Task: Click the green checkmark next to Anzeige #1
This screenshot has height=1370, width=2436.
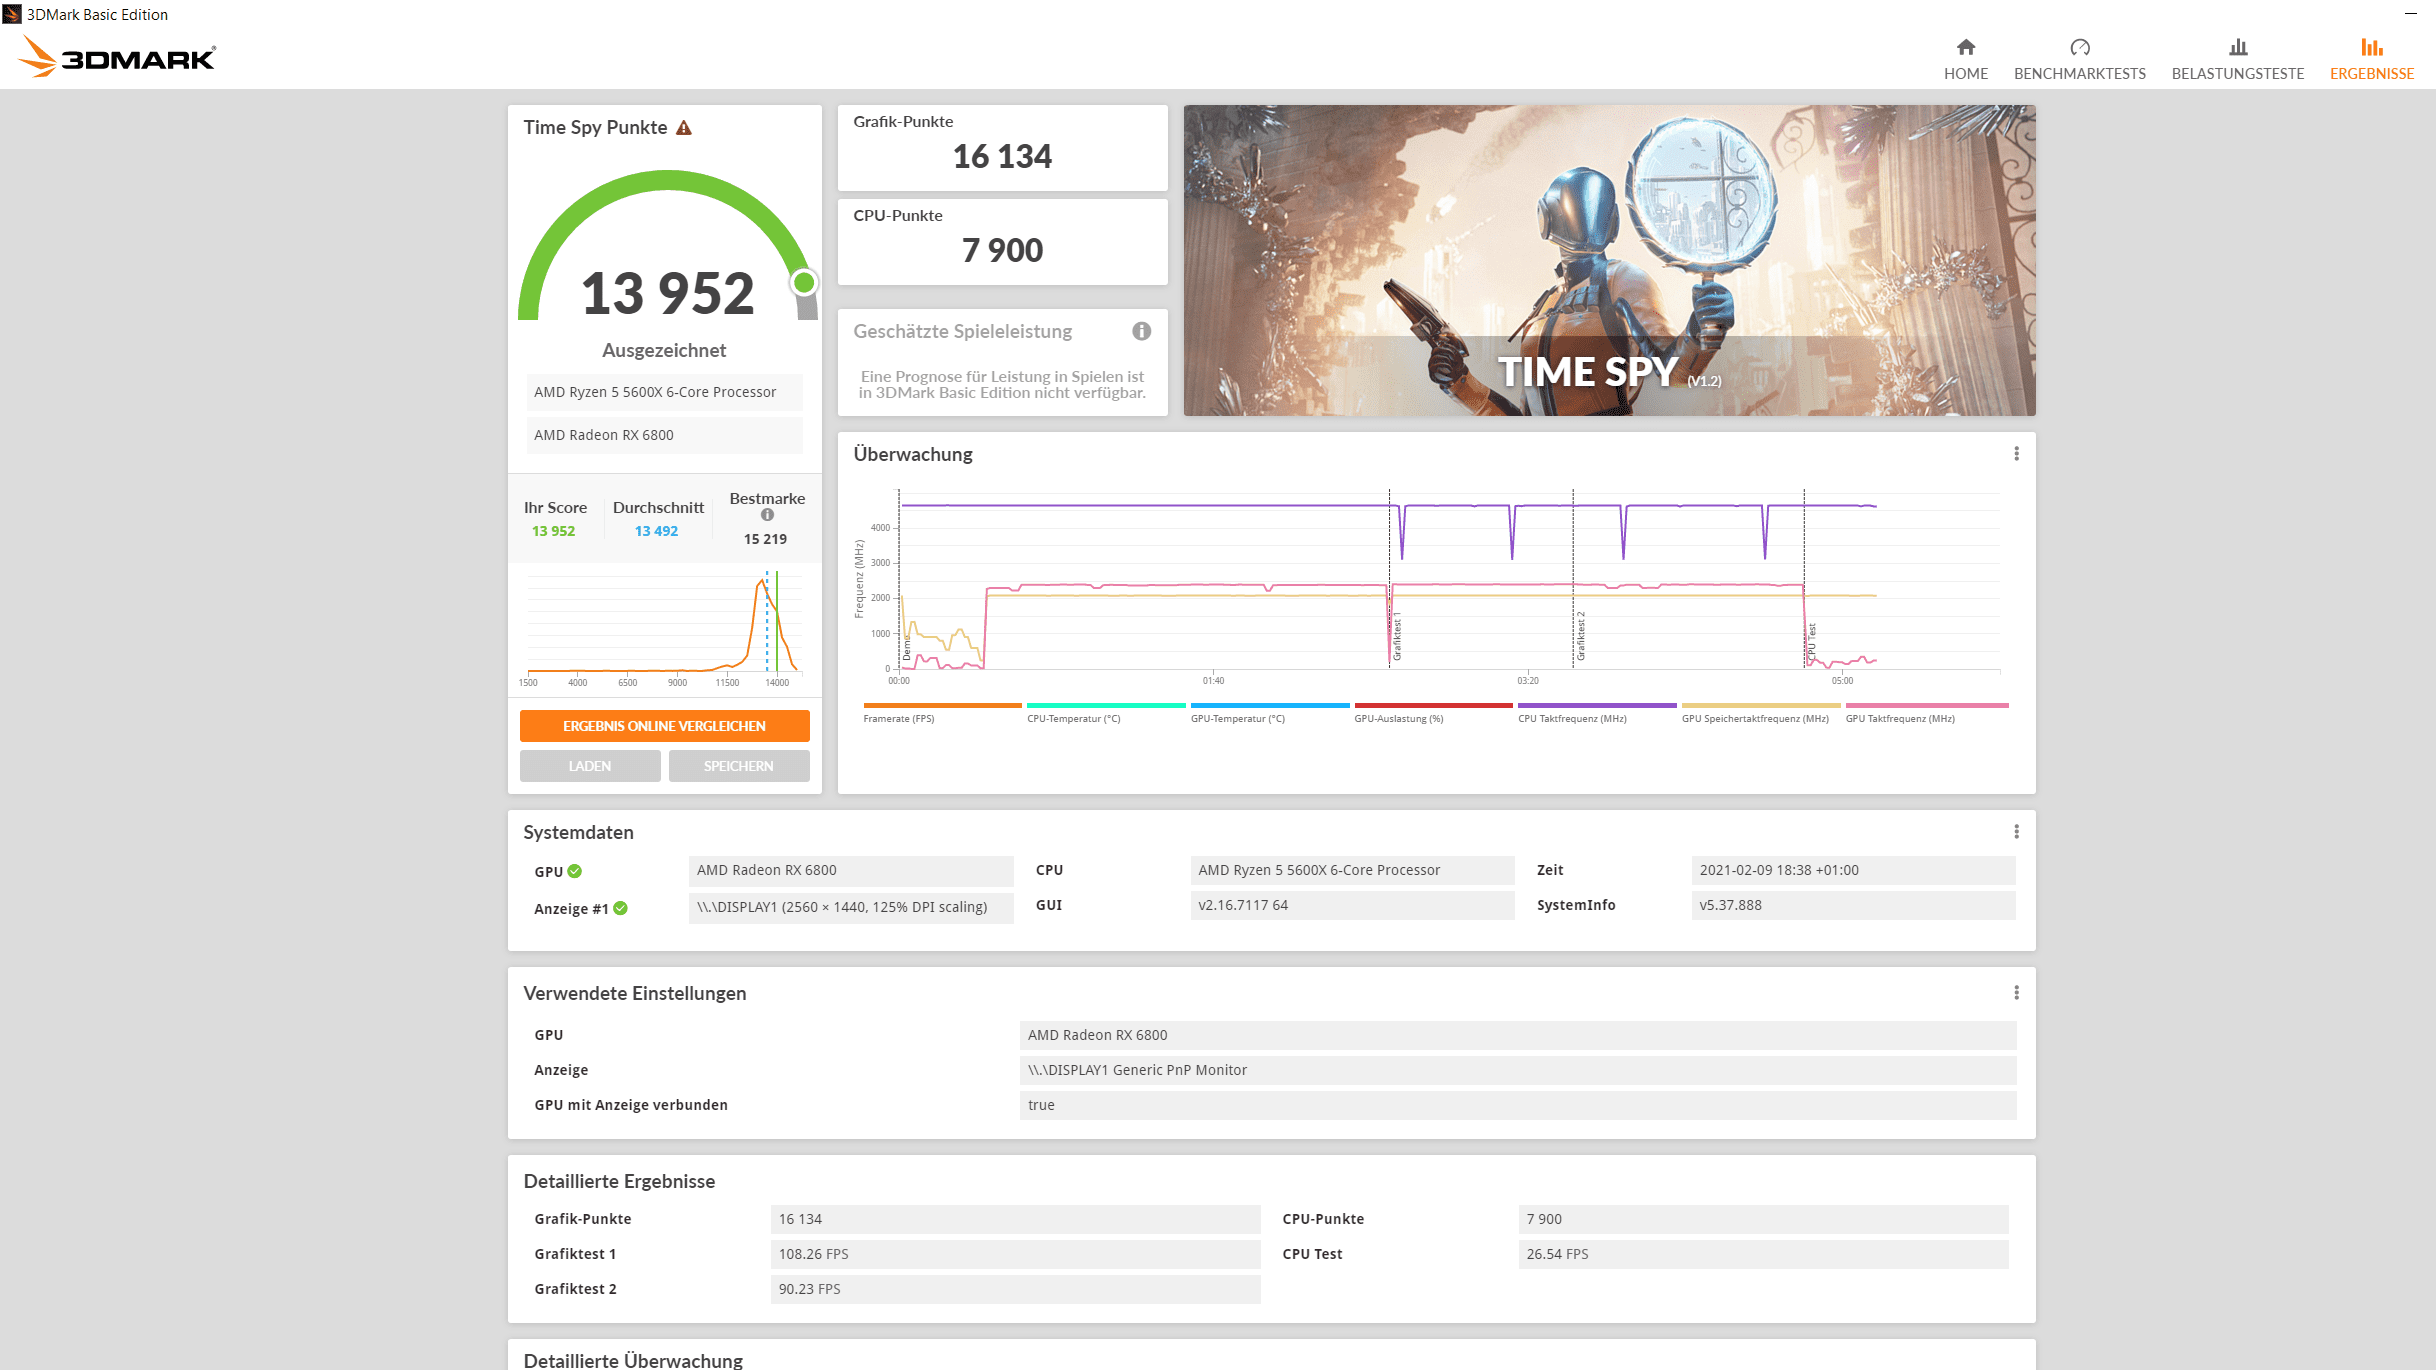Action: pyautogui.click(x=621, y=908)
